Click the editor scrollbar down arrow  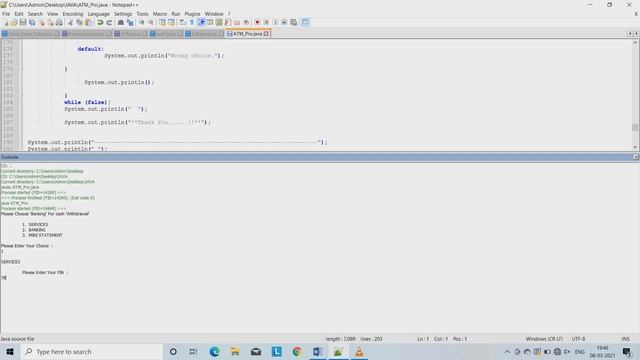click(x=635, y=147)
